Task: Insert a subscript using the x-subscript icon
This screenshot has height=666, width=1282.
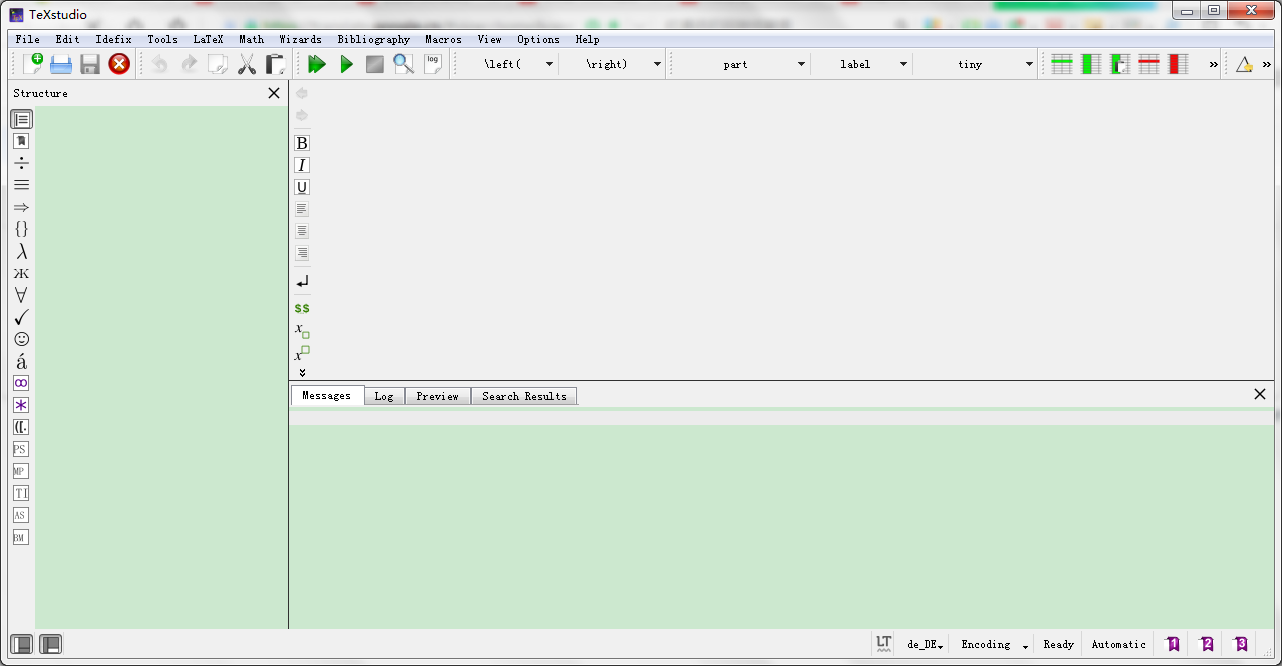Action: tap(302, 330)
